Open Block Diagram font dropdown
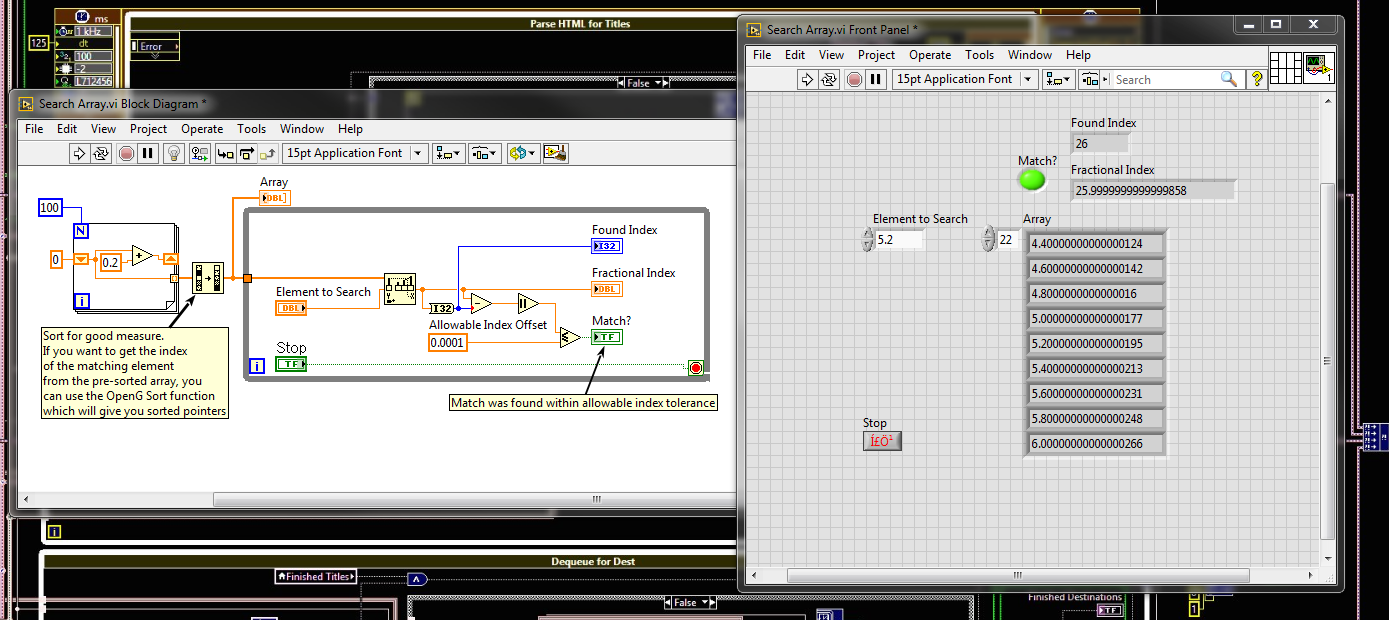1389x620 pixels. click(355, 153)
